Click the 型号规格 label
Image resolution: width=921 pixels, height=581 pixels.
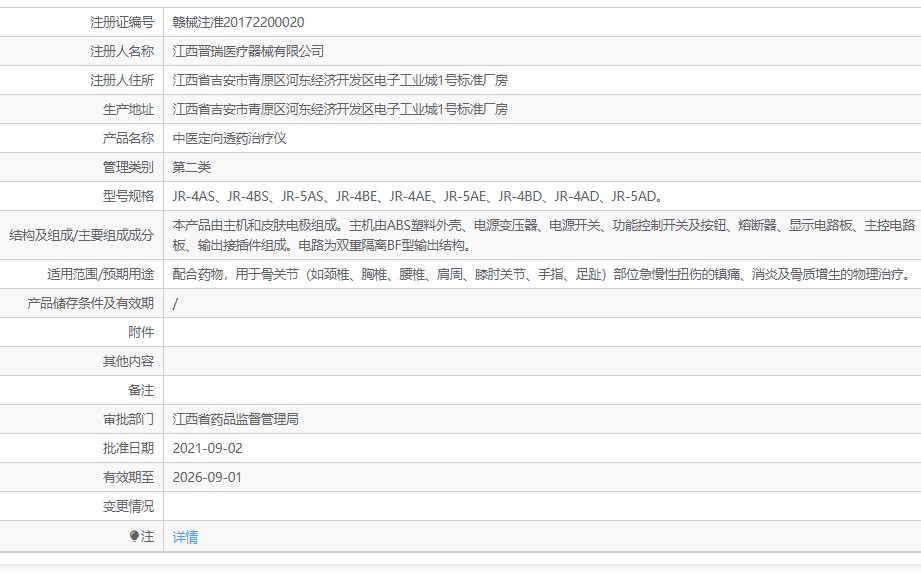pos(129,196)
